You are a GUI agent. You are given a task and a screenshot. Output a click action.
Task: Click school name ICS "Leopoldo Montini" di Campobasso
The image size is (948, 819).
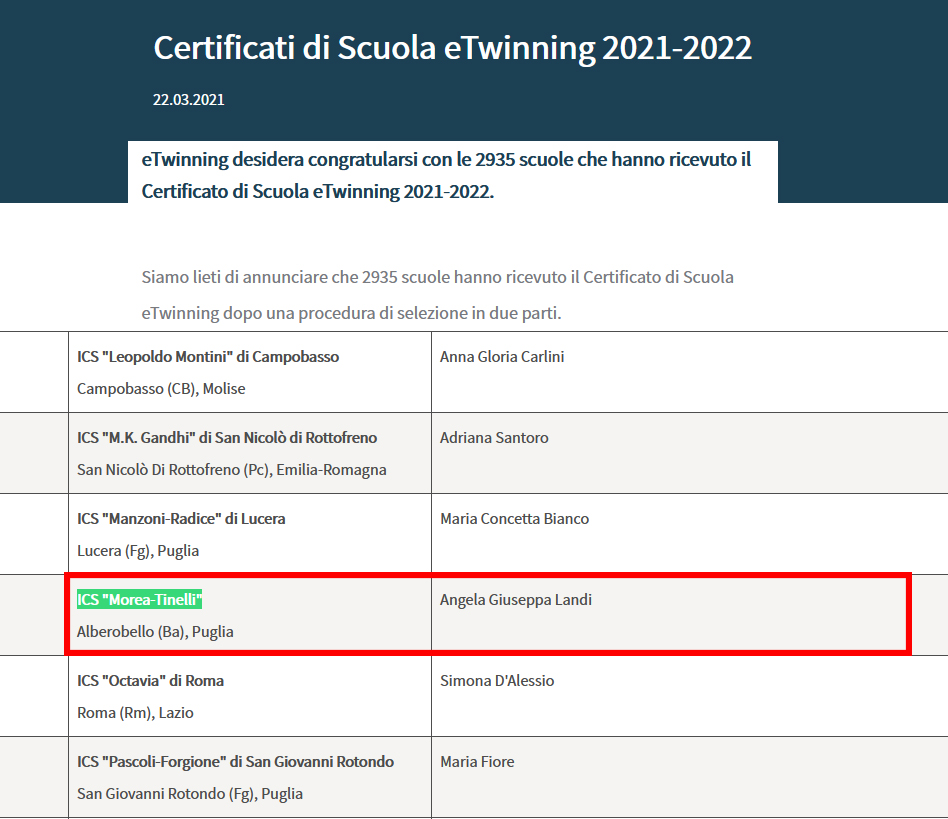[208, 357]
